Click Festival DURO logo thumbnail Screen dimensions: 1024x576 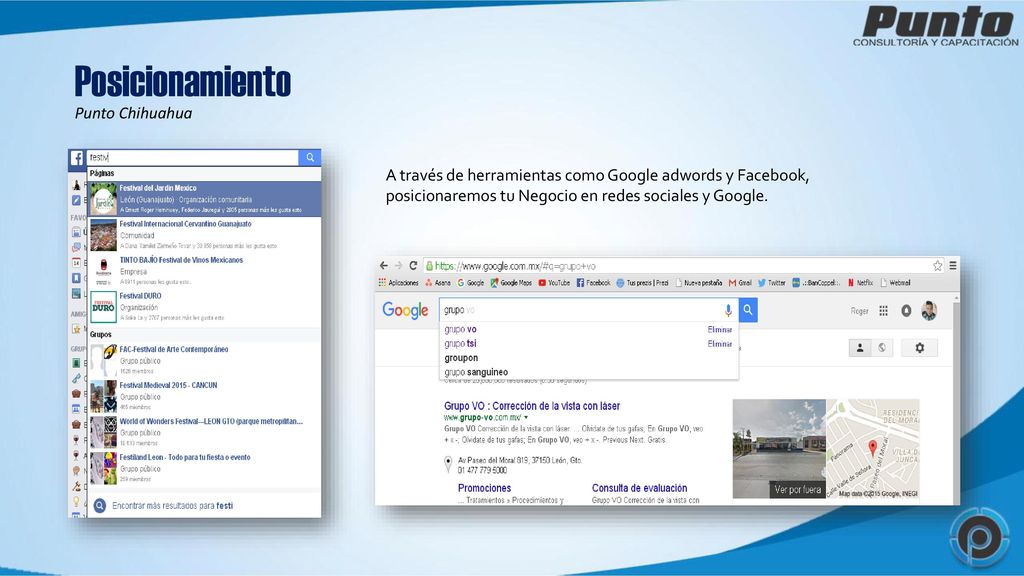[103, 307]
